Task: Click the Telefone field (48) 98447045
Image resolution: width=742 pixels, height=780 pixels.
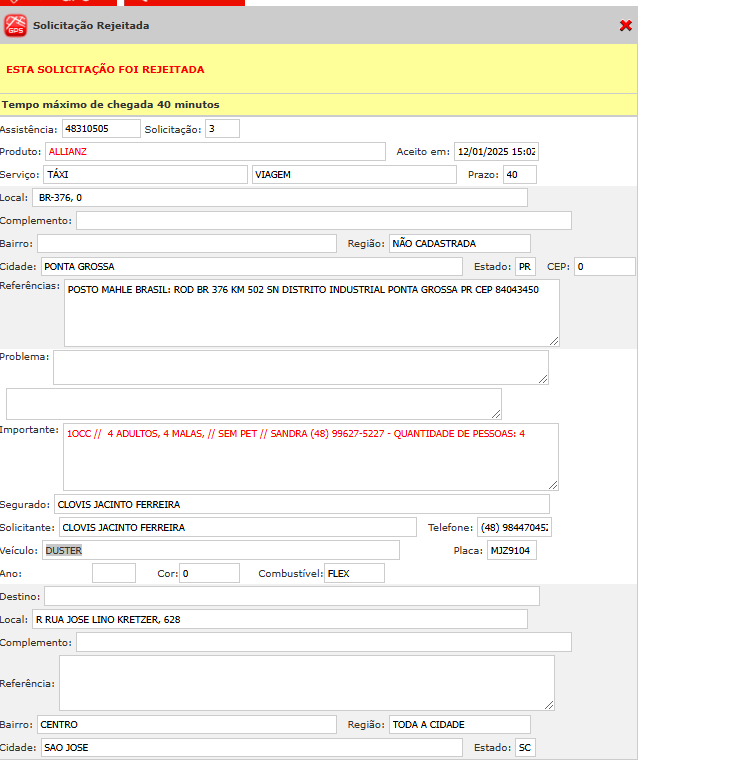Action: pyautogui.click(x=514, y=527)
